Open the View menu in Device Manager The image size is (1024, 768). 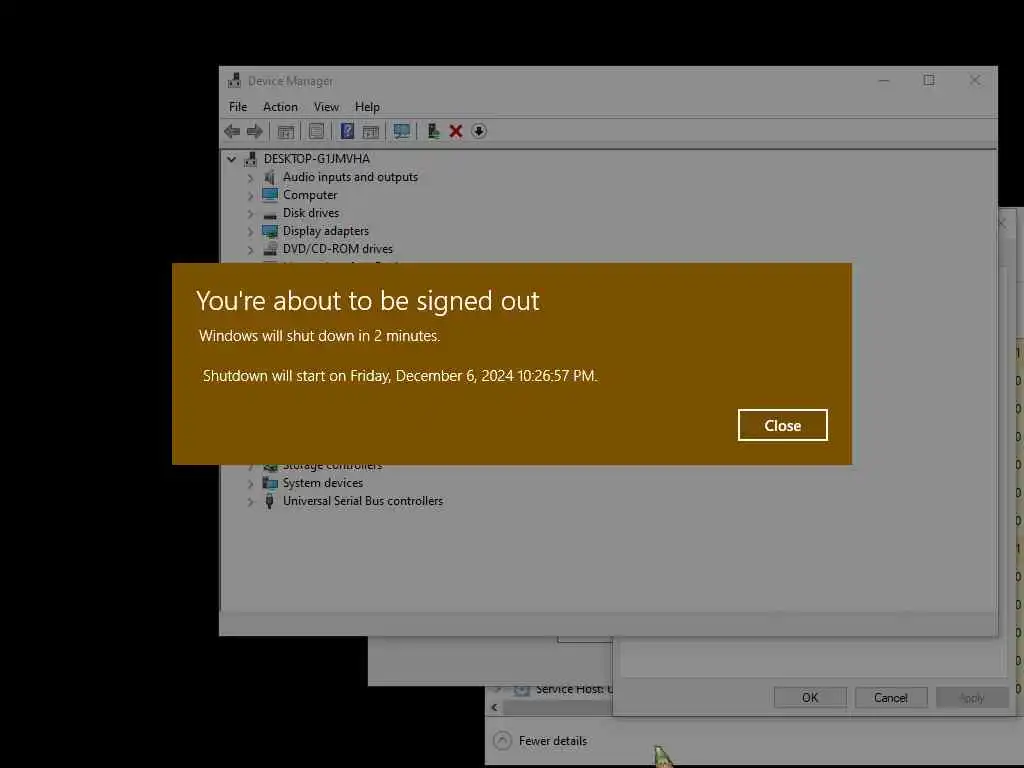(326, 106)
